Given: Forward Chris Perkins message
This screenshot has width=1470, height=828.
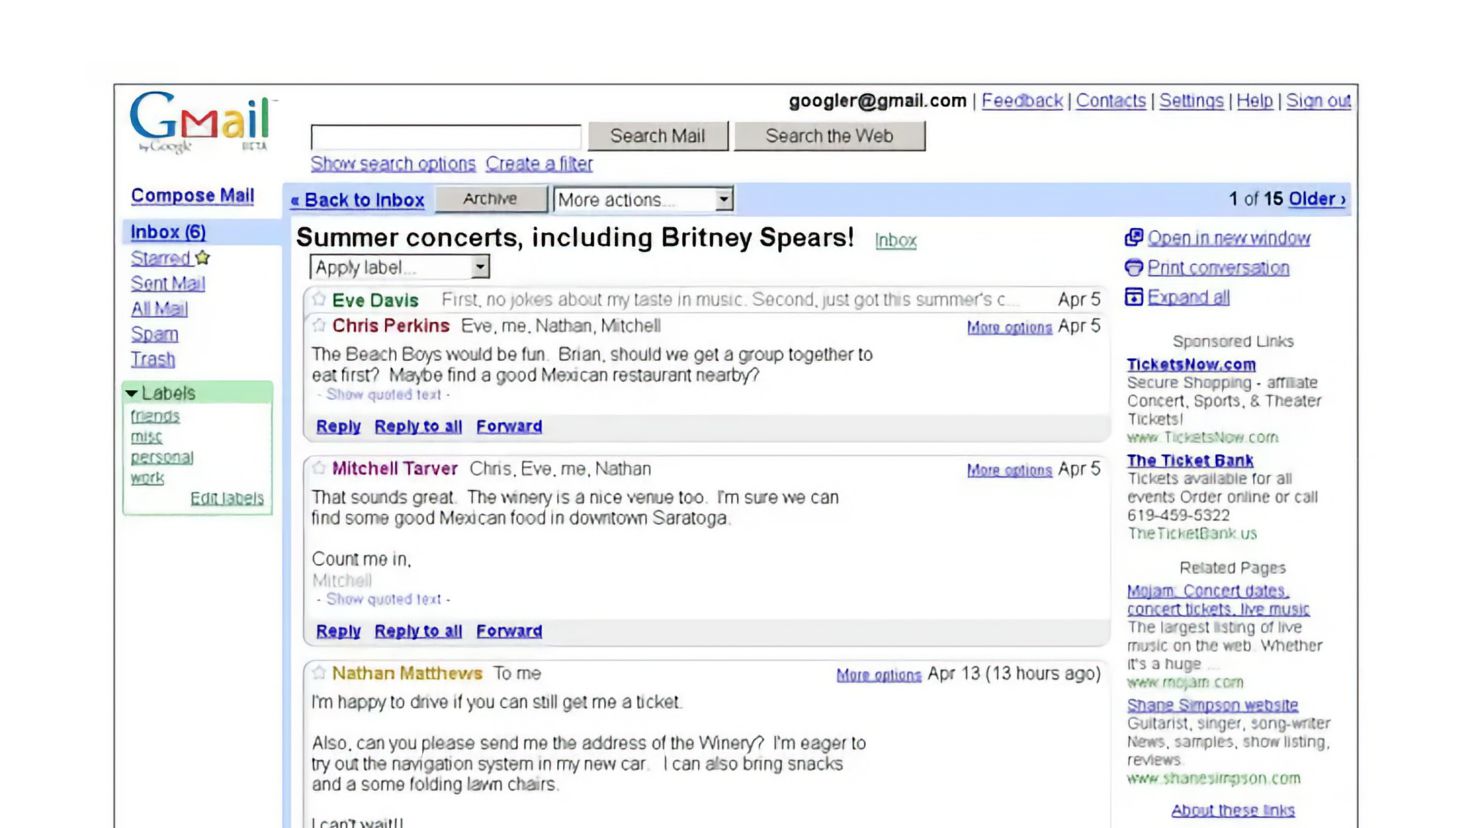Looking at the screenshot, I should [x=509, y=426].
